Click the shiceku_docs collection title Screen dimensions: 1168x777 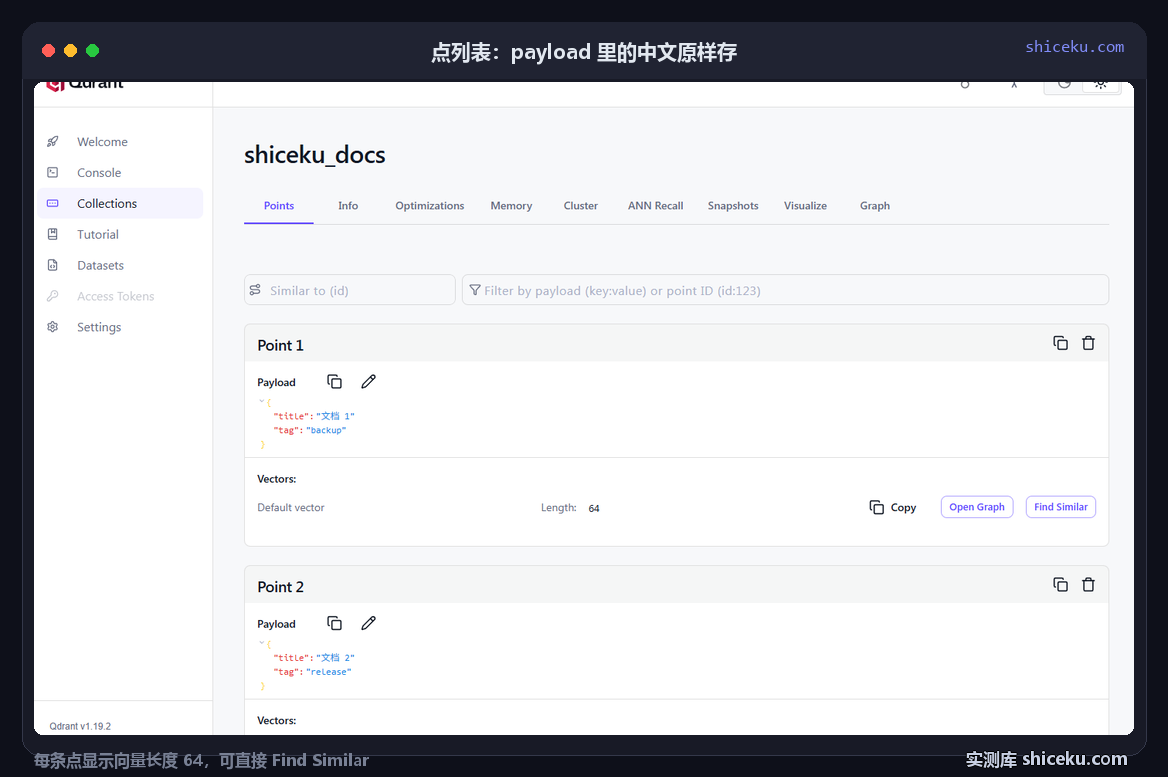[x=314, y=155]
